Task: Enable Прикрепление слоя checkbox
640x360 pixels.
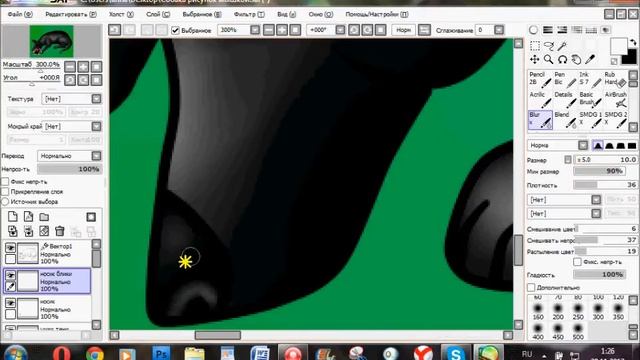Action: click(x=5, y=191)
